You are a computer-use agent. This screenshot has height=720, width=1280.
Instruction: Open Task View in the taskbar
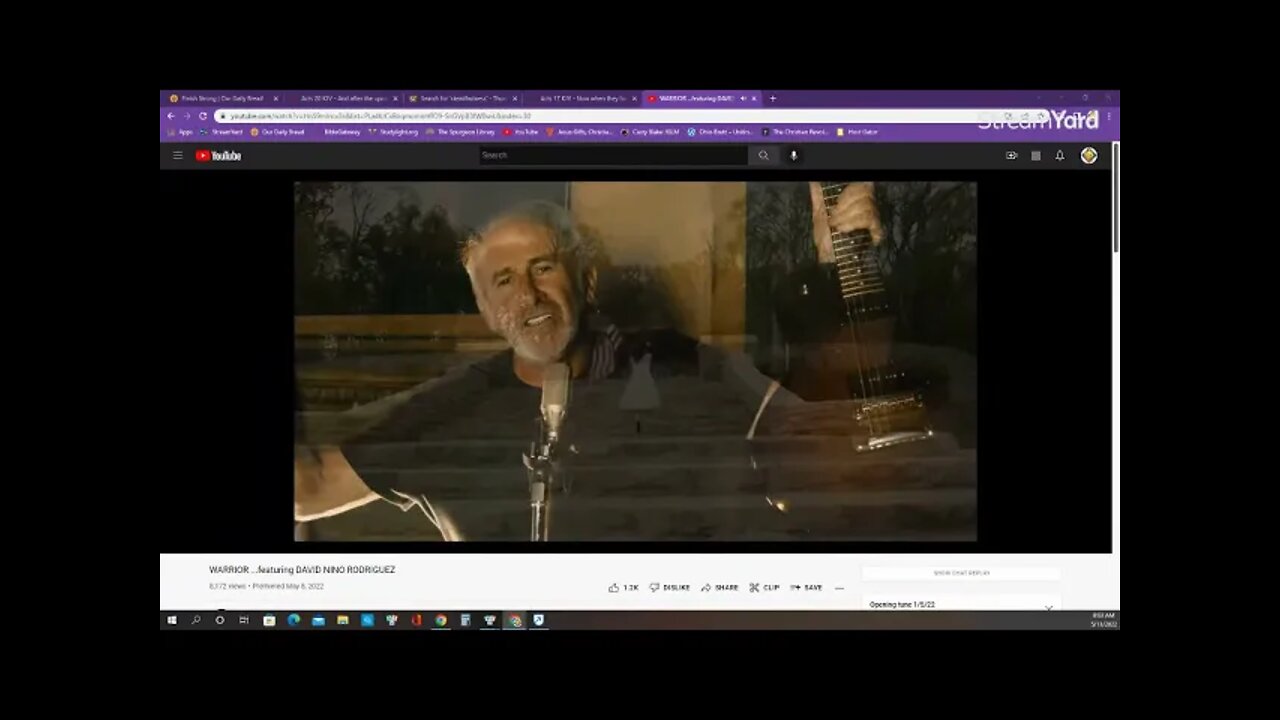pyautogui.click(x=244, y=620)
